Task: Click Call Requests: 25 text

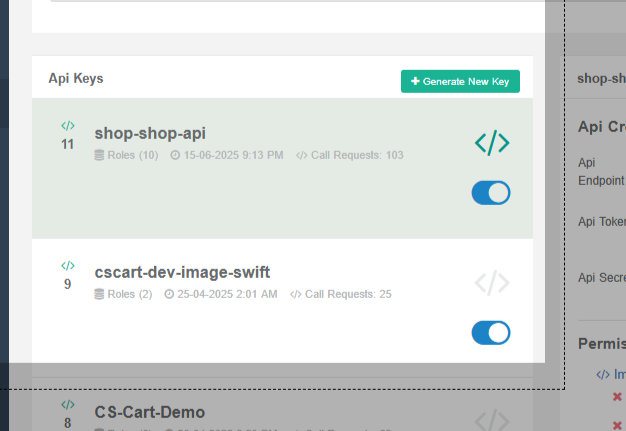Action: click(x=348, y=295)
